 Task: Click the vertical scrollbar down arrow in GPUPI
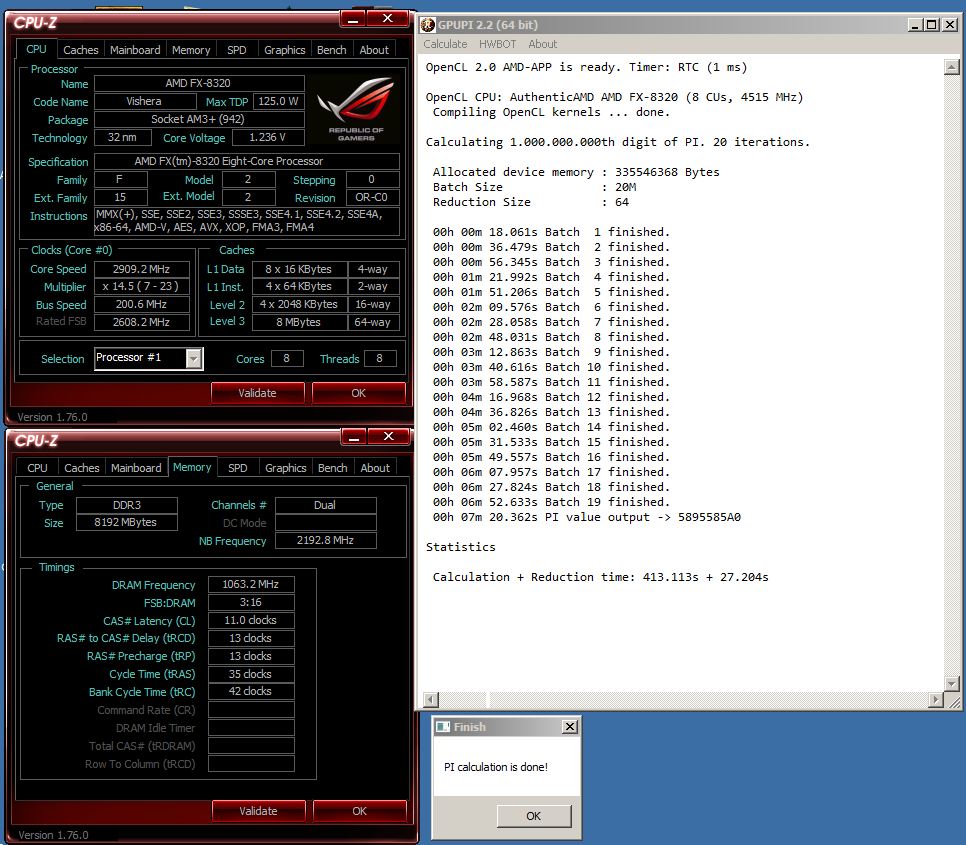[951, 684]
